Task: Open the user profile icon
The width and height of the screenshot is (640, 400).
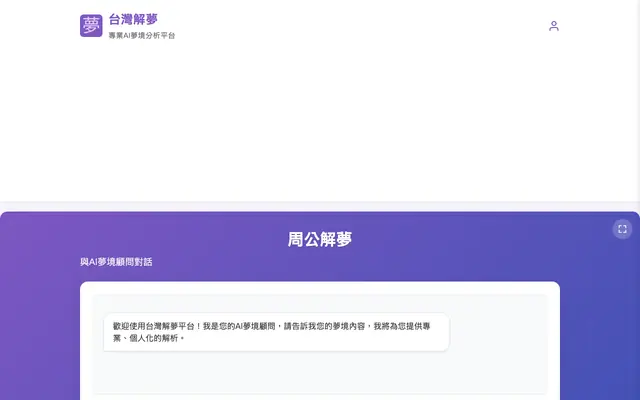Action: coord(553,26)
